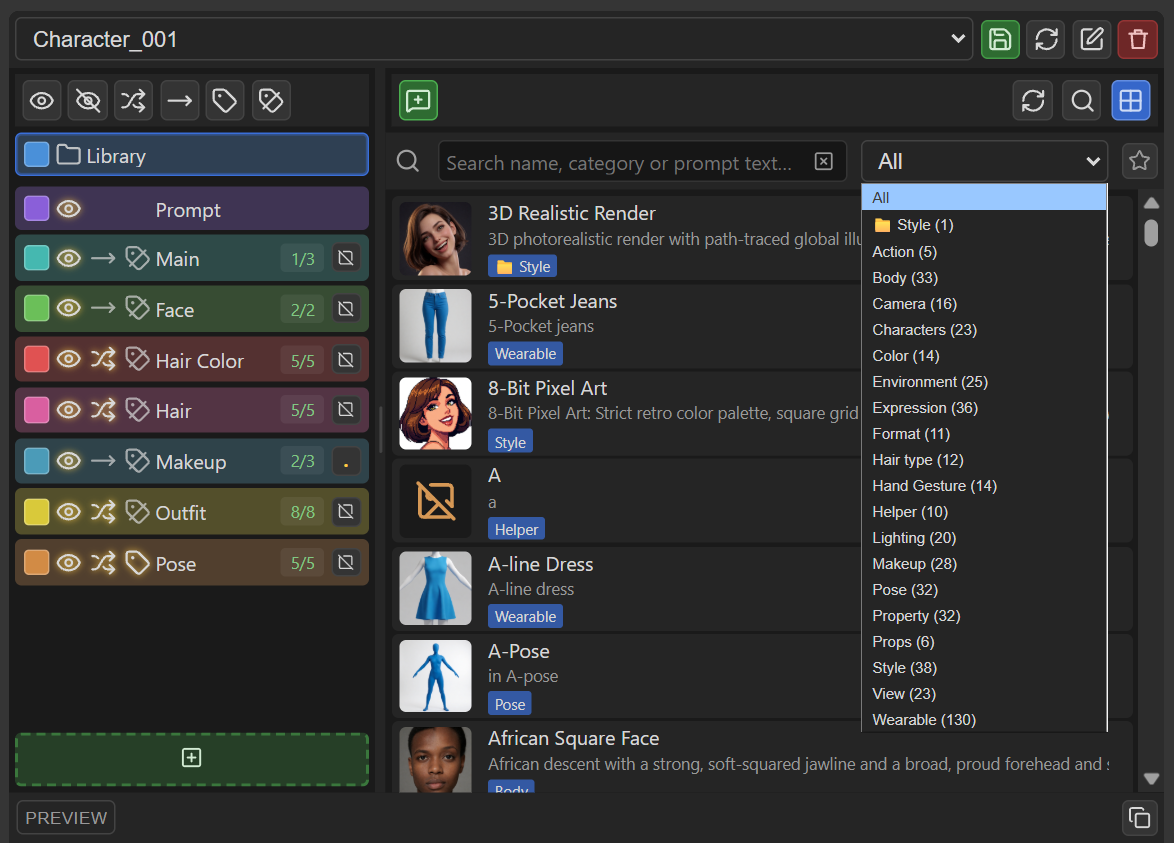Screen dimensions: 1174x843
Task: Choose Lighting (20) category filter
Action: coord(984,538)
